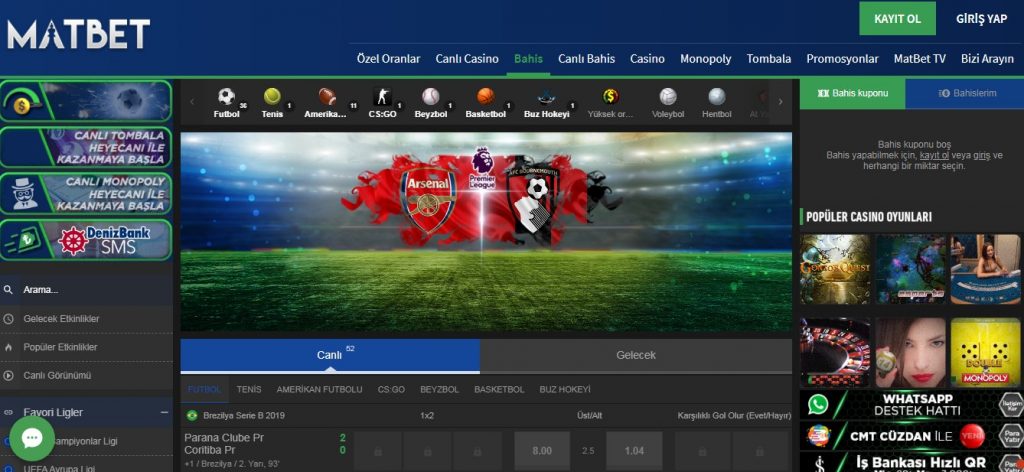Select the Yüksek oranlar dollar icon
Screen dimensions: 1024x472
611,97
